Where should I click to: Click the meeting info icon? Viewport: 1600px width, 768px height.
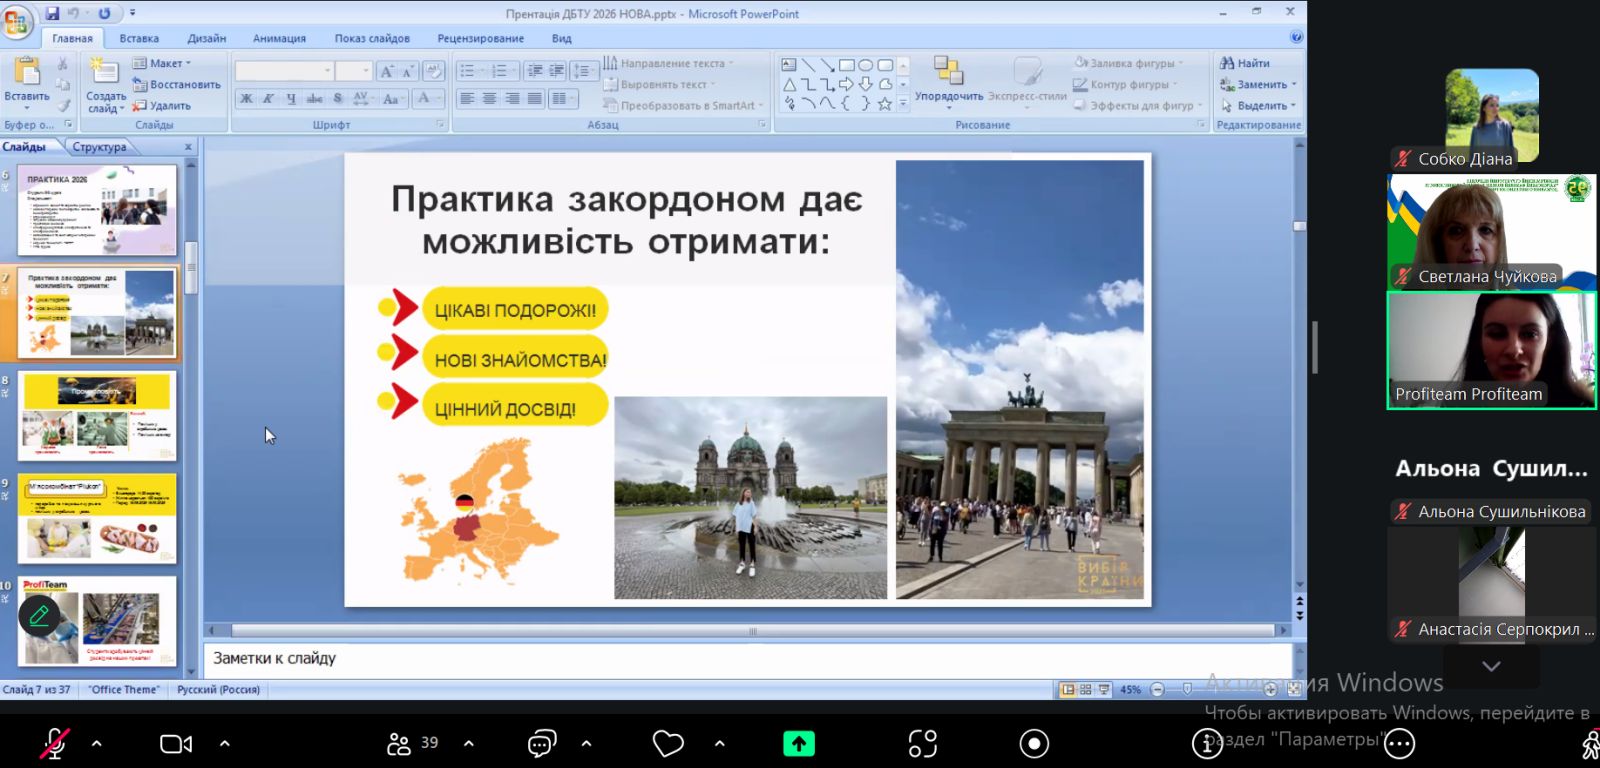(1207, 743)
